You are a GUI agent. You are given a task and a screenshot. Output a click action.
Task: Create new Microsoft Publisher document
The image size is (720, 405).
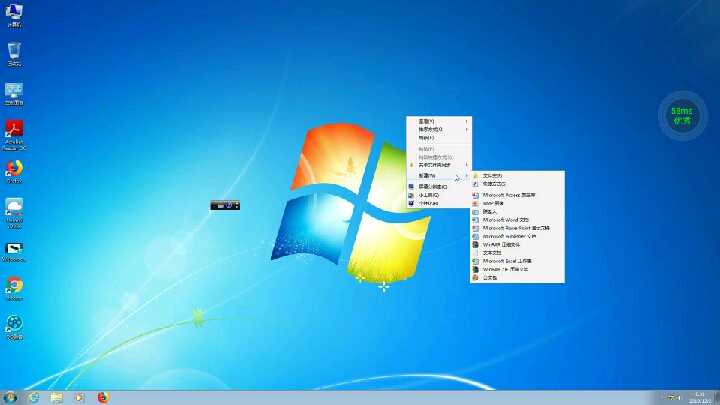[x=518, y=236]
